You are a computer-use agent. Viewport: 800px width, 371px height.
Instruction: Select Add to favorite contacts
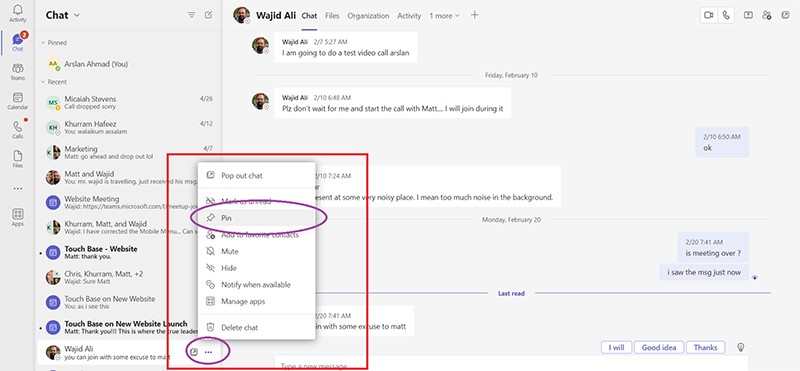[x=256, y=235]
